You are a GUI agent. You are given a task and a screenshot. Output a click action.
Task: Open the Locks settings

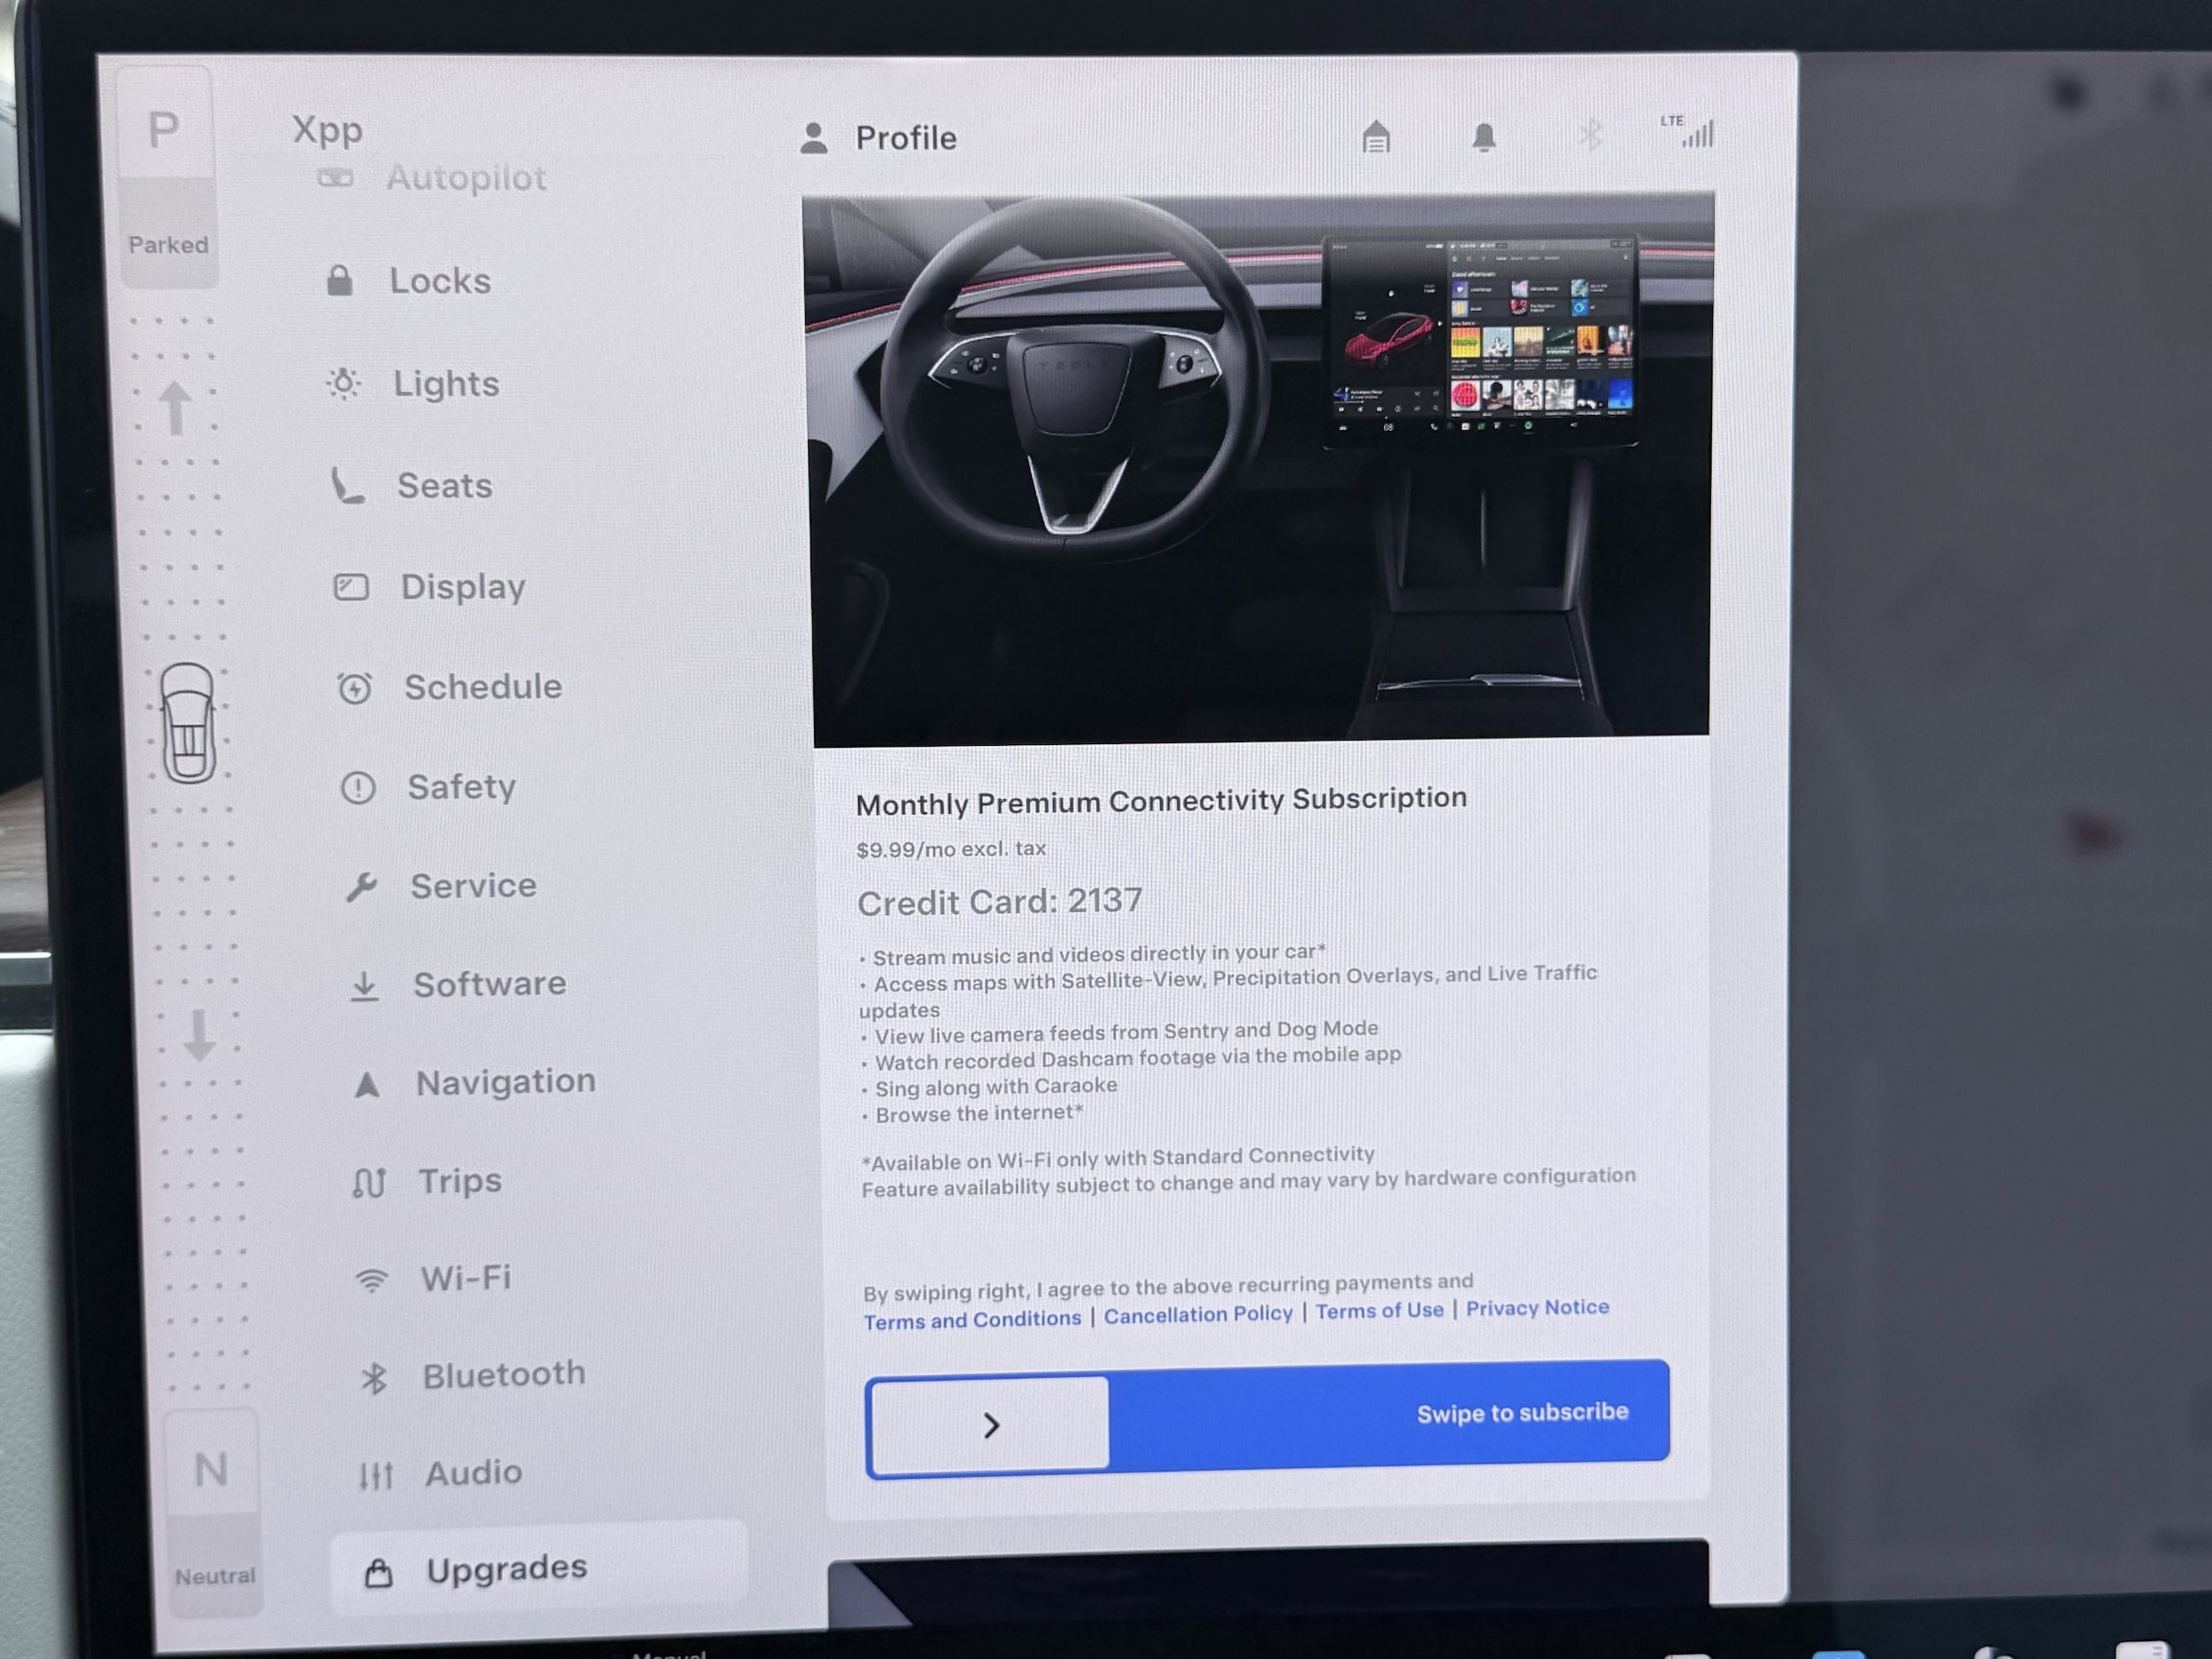439,281
